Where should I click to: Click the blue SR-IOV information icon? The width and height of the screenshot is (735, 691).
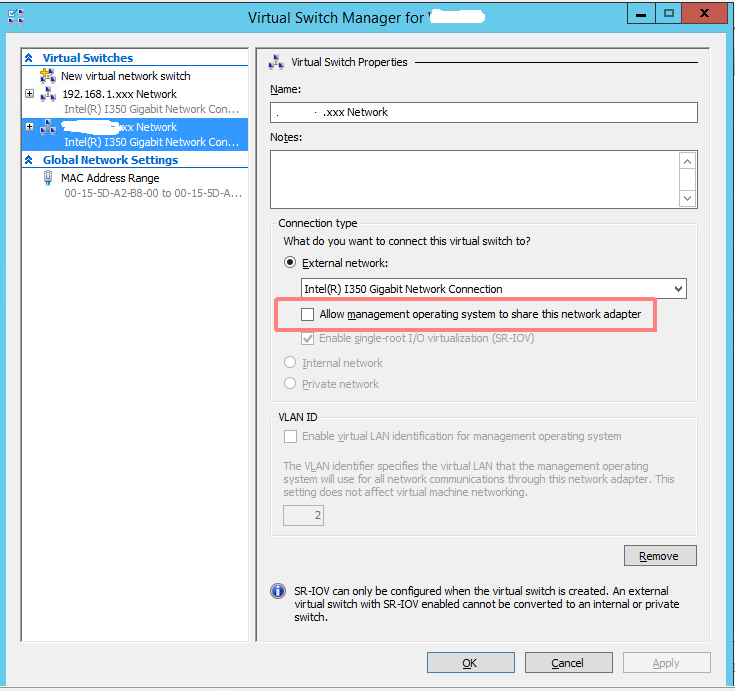click(278, 591)
